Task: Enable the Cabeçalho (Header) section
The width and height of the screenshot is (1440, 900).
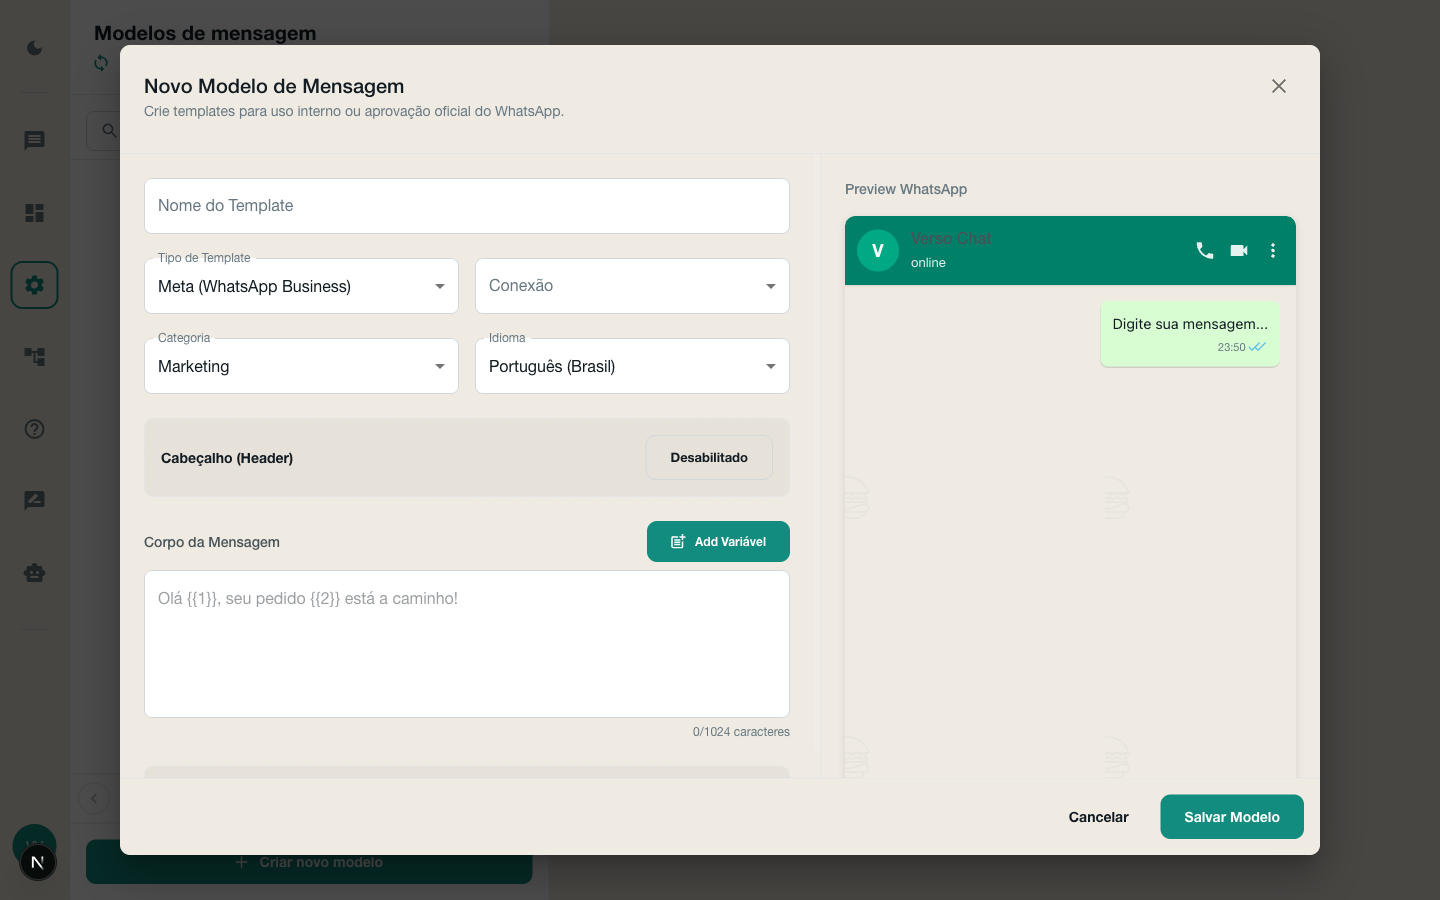Action: [x=709, y=457]
